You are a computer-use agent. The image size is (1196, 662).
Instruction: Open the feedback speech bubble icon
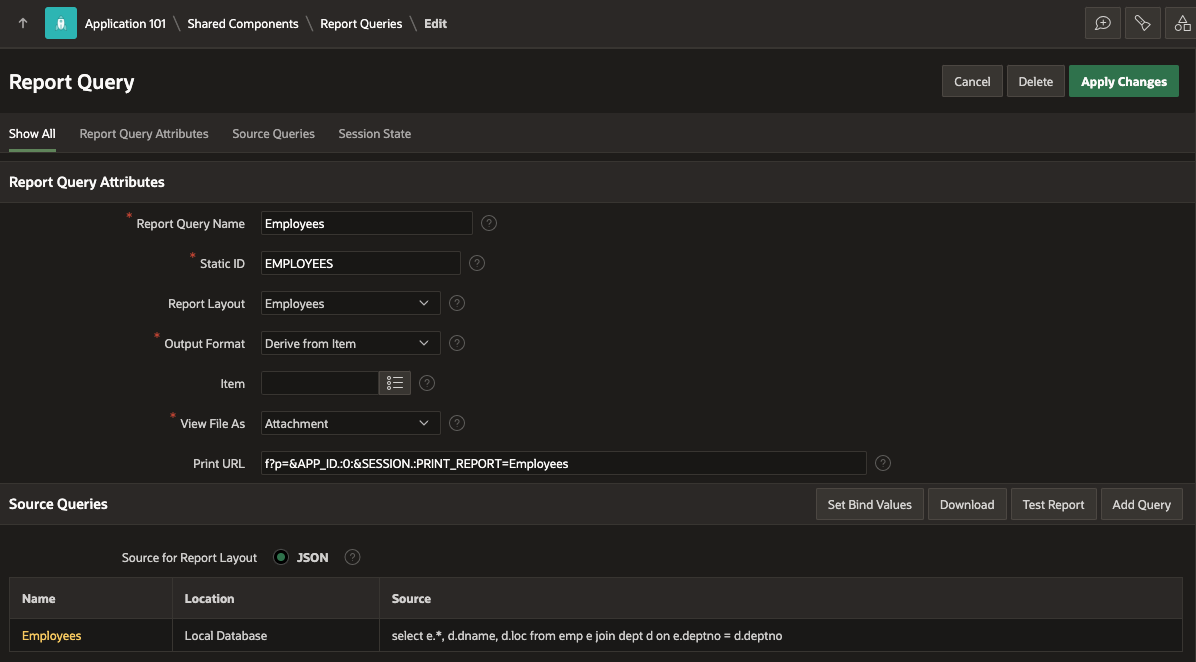(x=1102, y=22)
